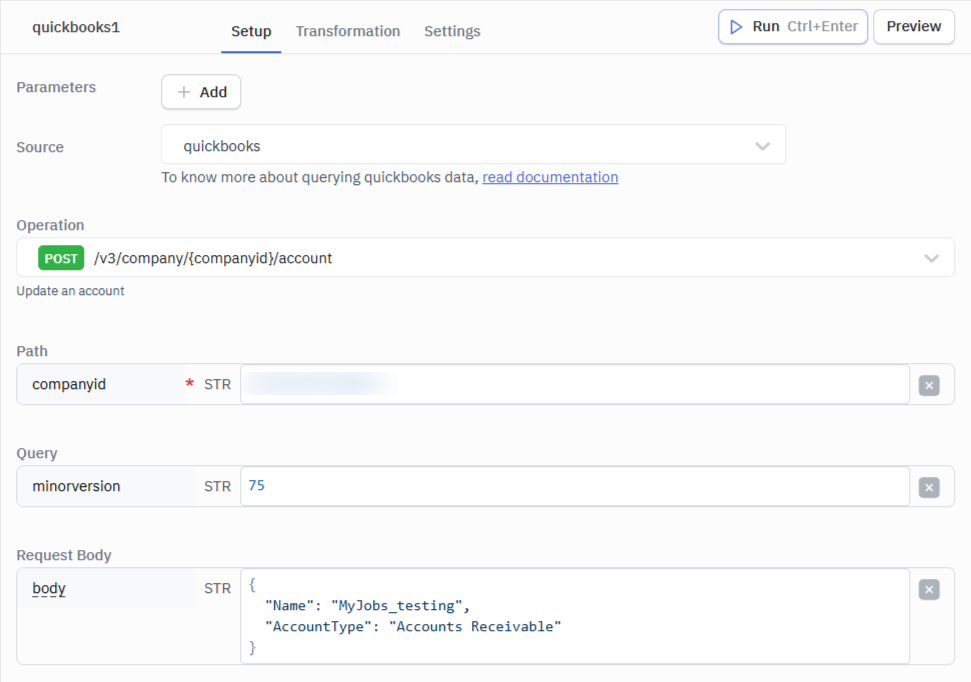Image resolution: width=971 pixels, height=682 pixels.
Task: Click the green POST method badge
Action: point(61,258)
